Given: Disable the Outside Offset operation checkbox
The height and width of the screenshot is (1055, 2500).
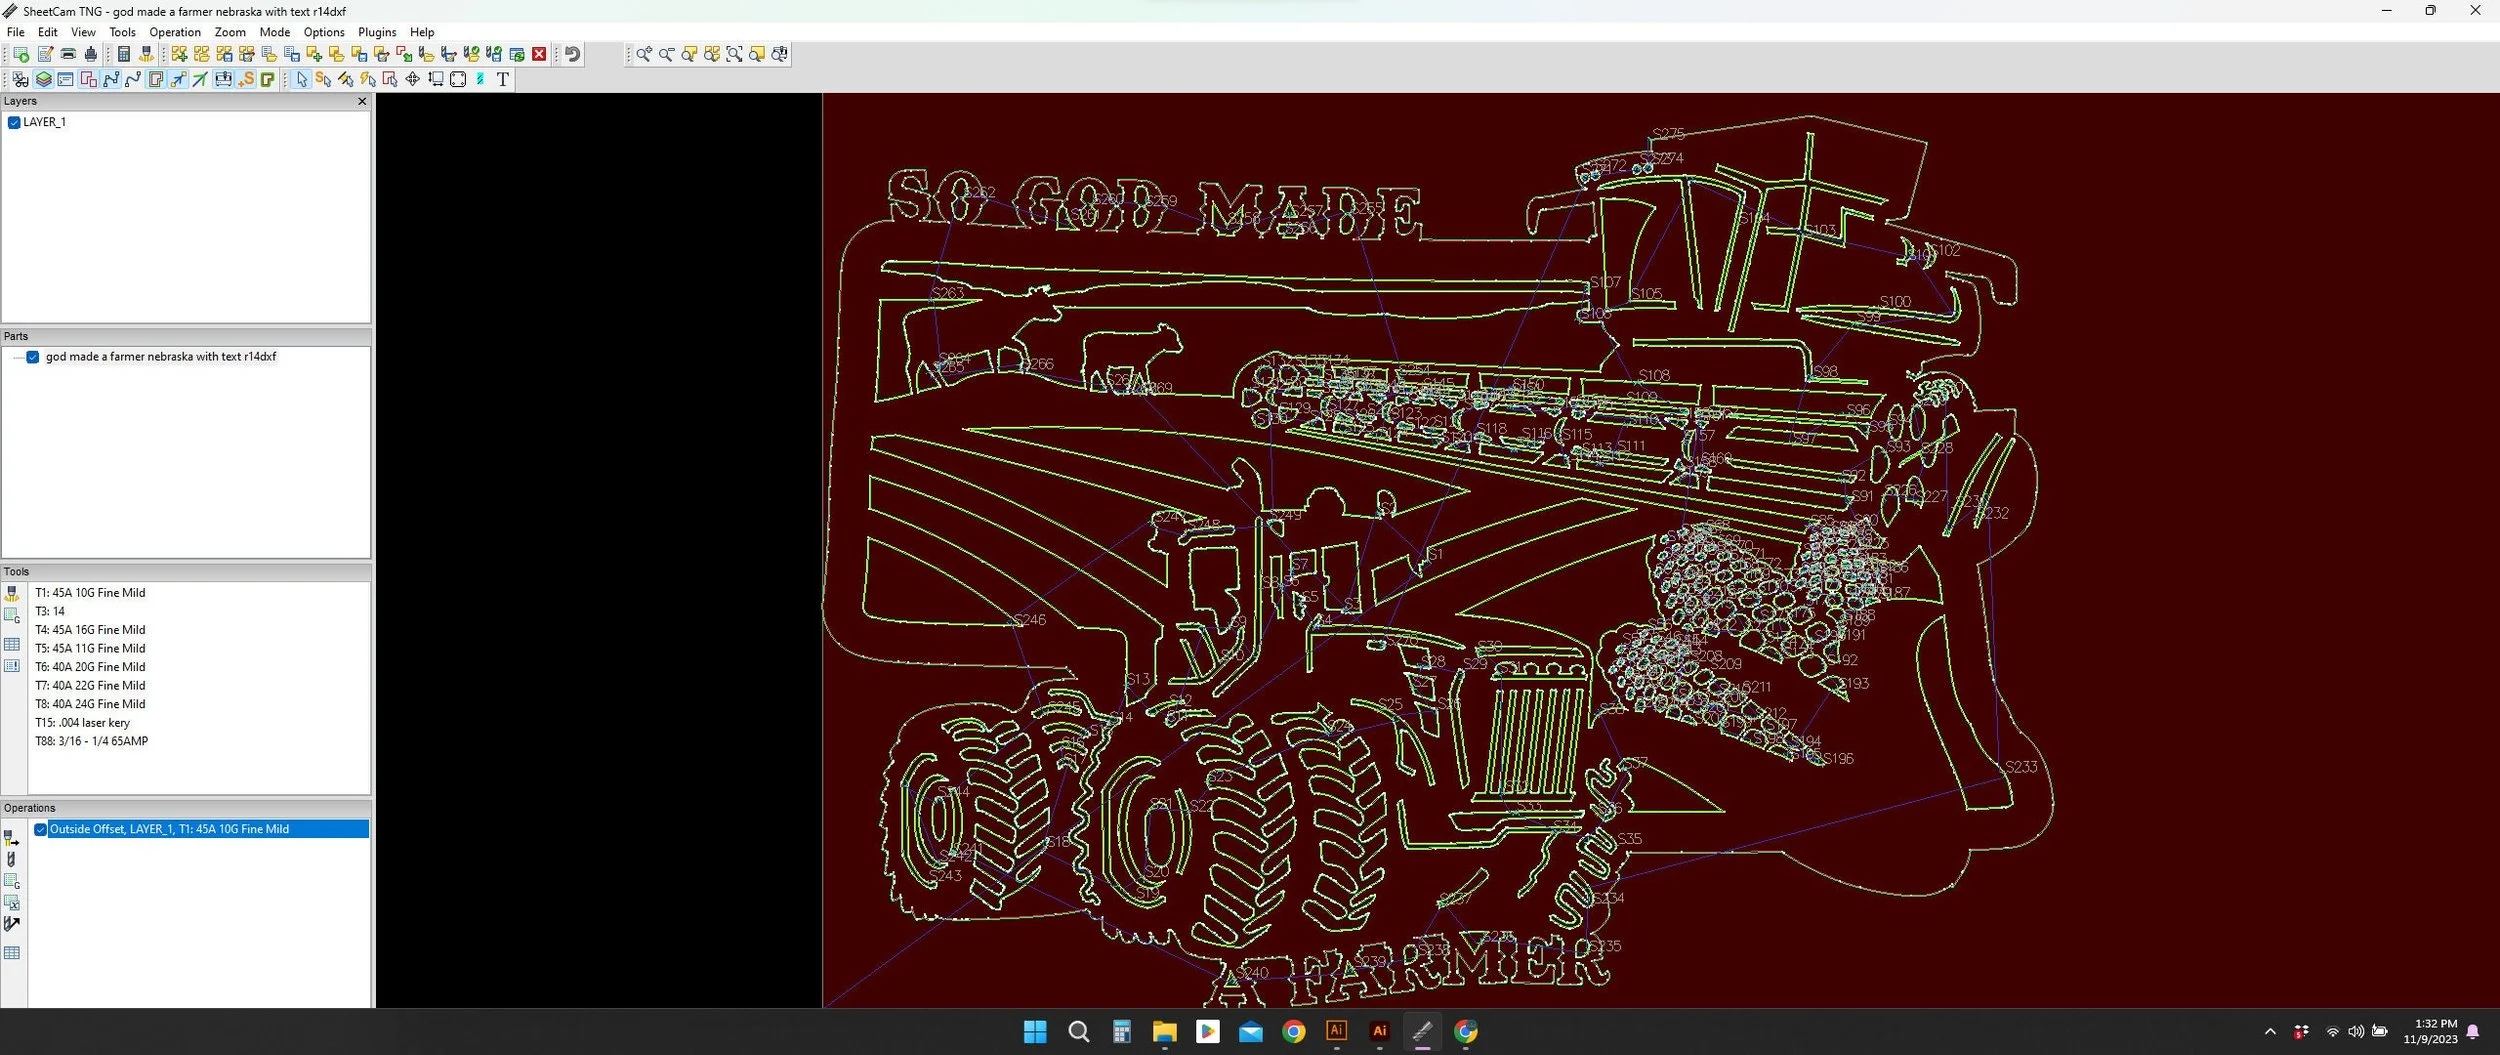Looking at the screenshot, I should pyautogui.click(x=41, y=829).
